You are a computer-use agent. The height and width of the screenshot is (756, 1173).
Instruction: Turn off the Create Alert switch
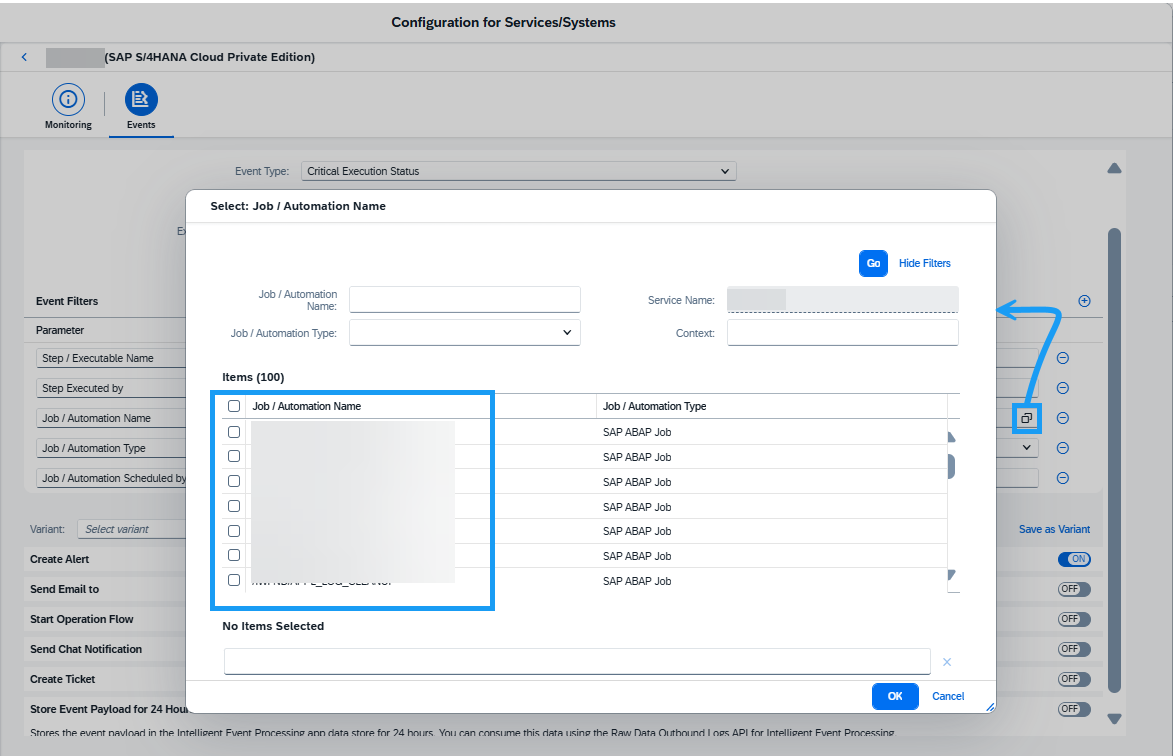tap(1074, 559)
